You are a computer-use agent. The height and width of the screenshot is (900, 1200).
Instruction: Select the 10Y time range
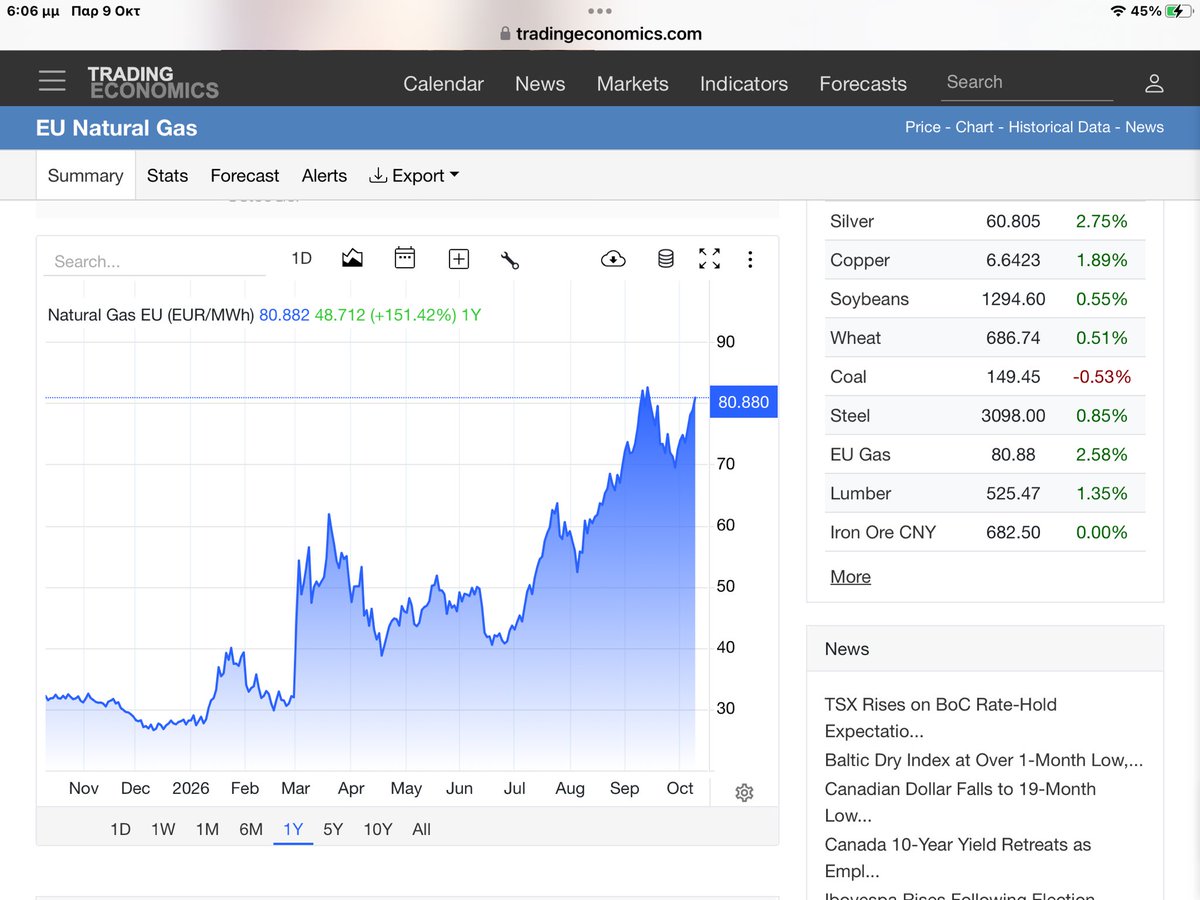(378, 829)
